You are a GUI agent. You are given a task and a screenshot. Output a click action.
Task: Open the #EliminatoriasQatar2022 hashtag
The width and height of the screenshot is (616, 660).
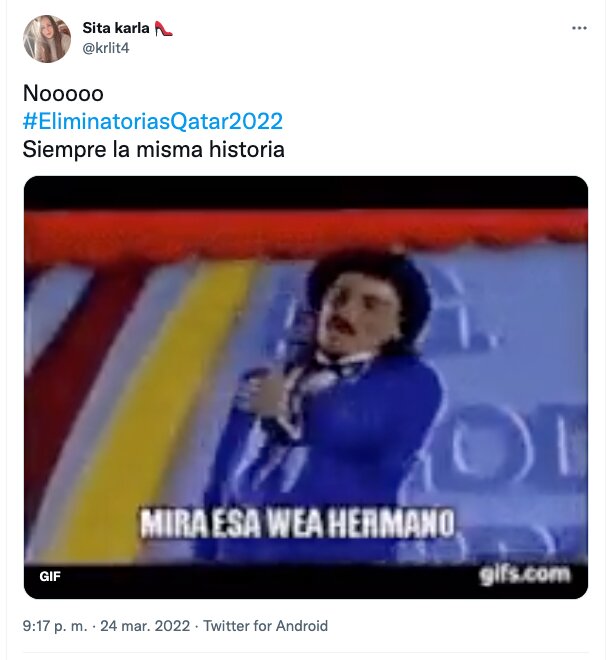(x=152, y=121)
